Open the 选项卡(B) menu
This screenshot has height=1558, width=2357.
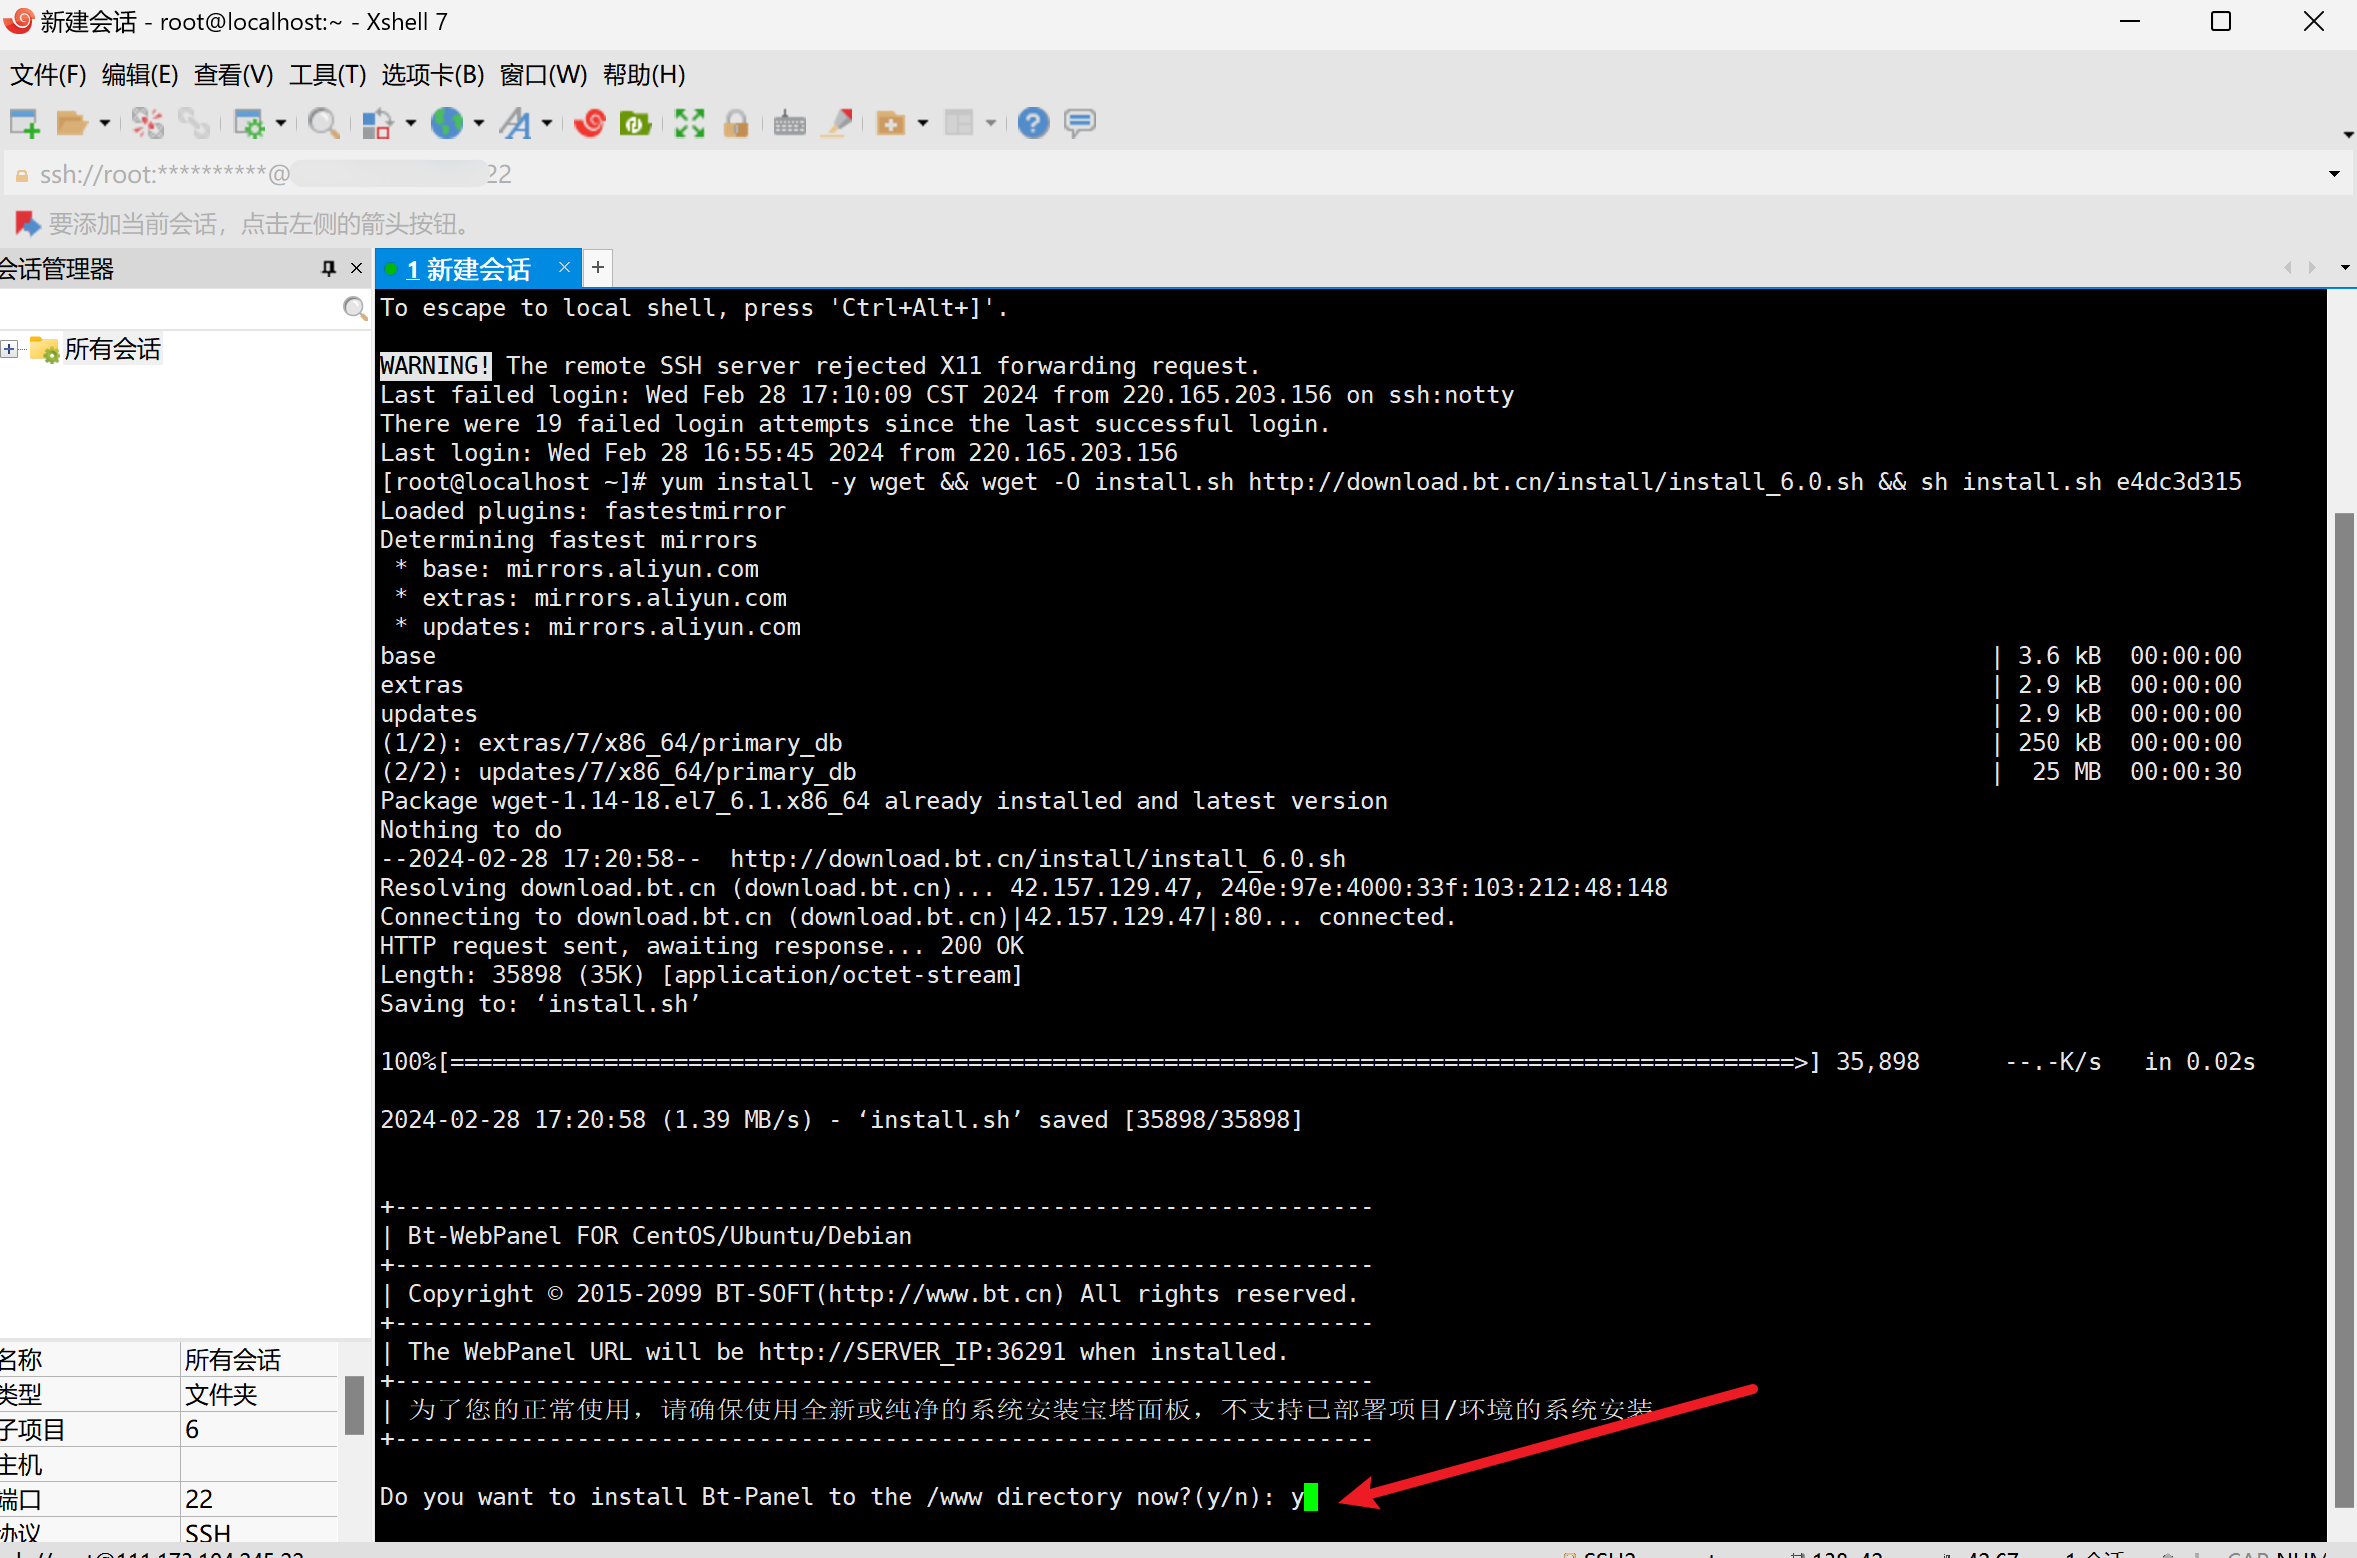[x=432, y=75]
